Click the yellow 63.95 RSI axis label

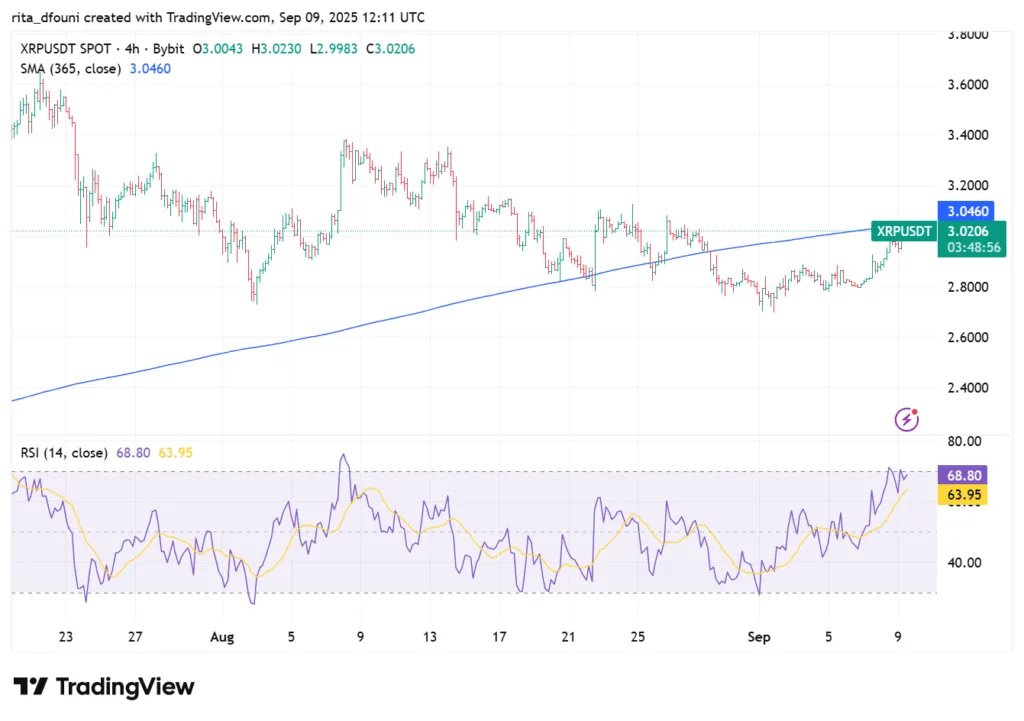tap(966, 495)
